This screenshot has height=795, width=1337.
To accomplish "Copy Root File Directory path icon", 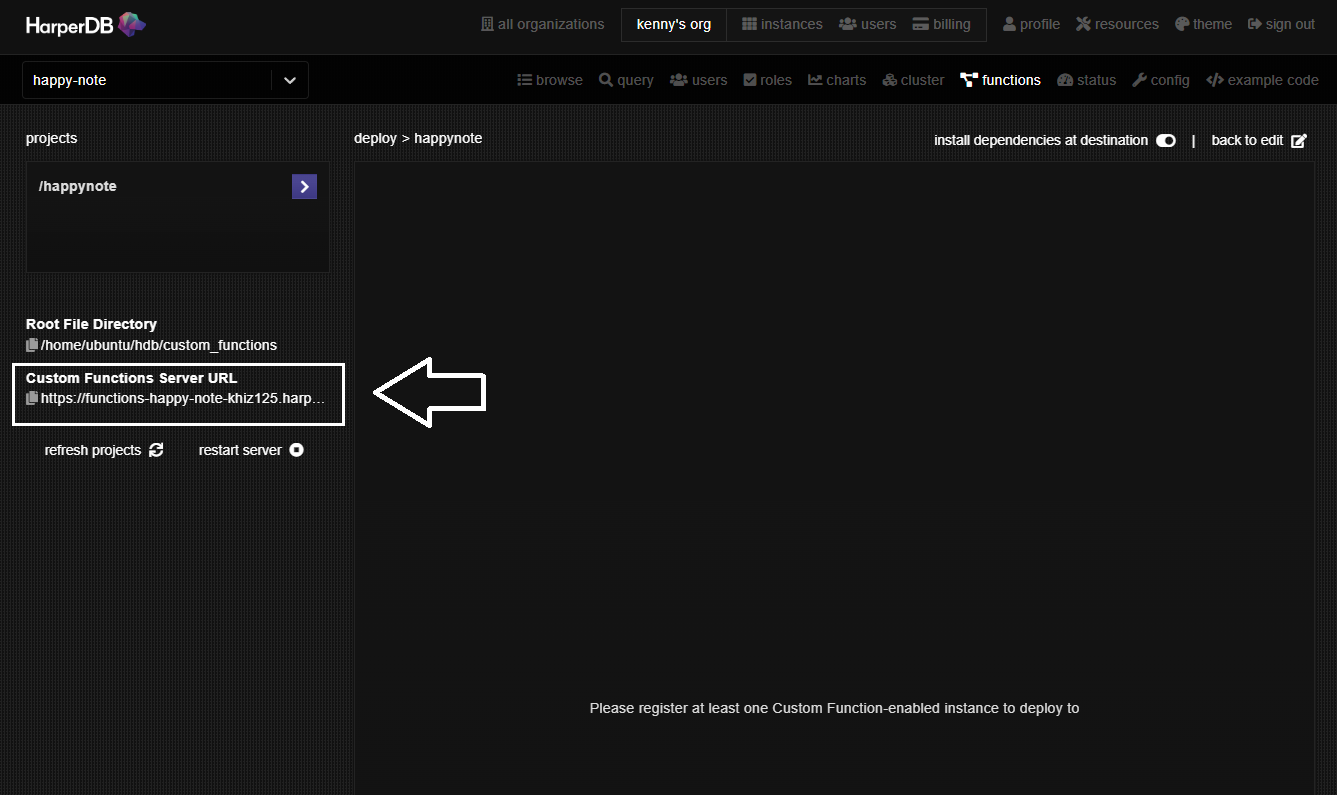I will (32, 345).
